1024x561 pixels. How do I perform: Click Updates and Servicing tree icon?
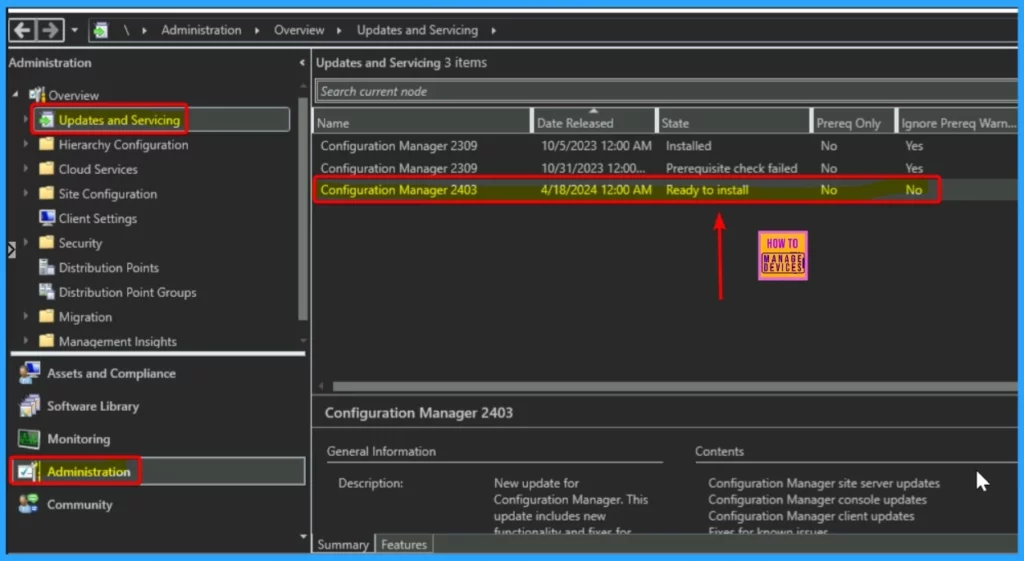pos(46,120)
